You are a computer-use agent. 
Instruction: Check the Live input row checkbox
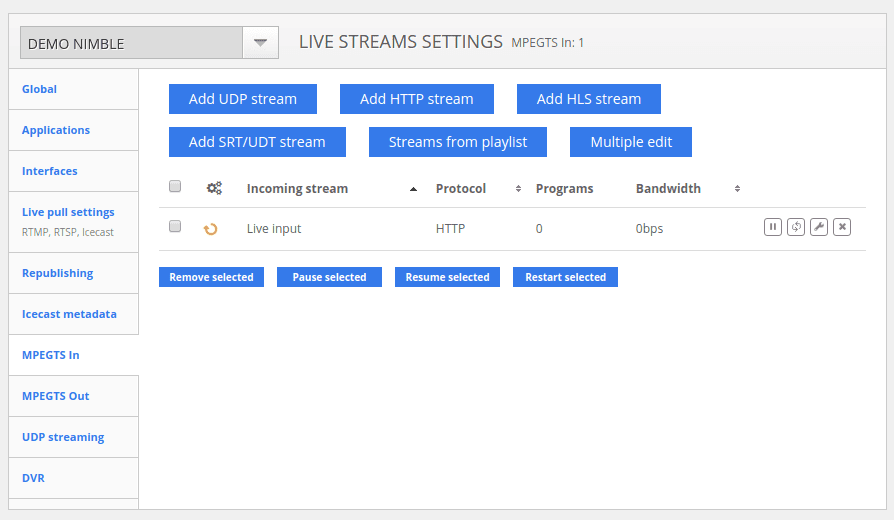point(175,227)
